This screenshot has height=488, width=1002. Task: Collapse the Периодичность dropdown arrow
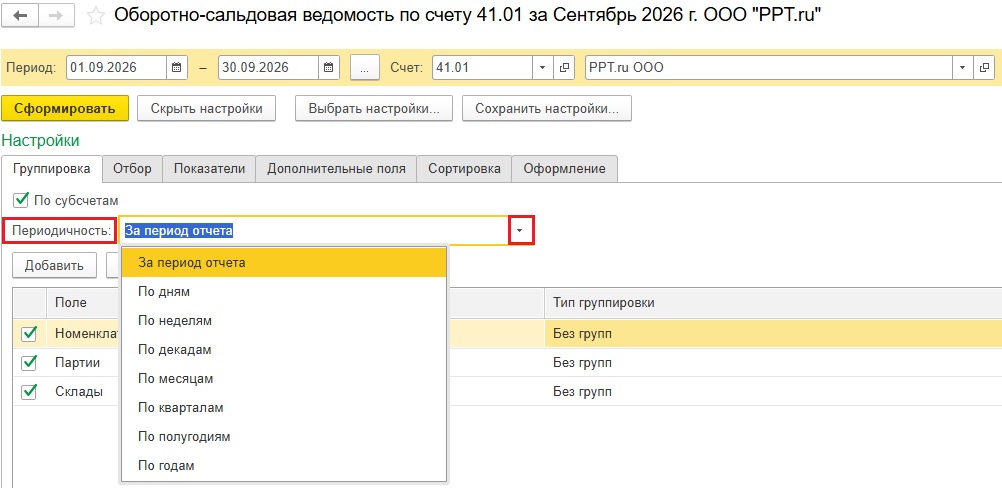pyautogui.click(x=521, y=230)
